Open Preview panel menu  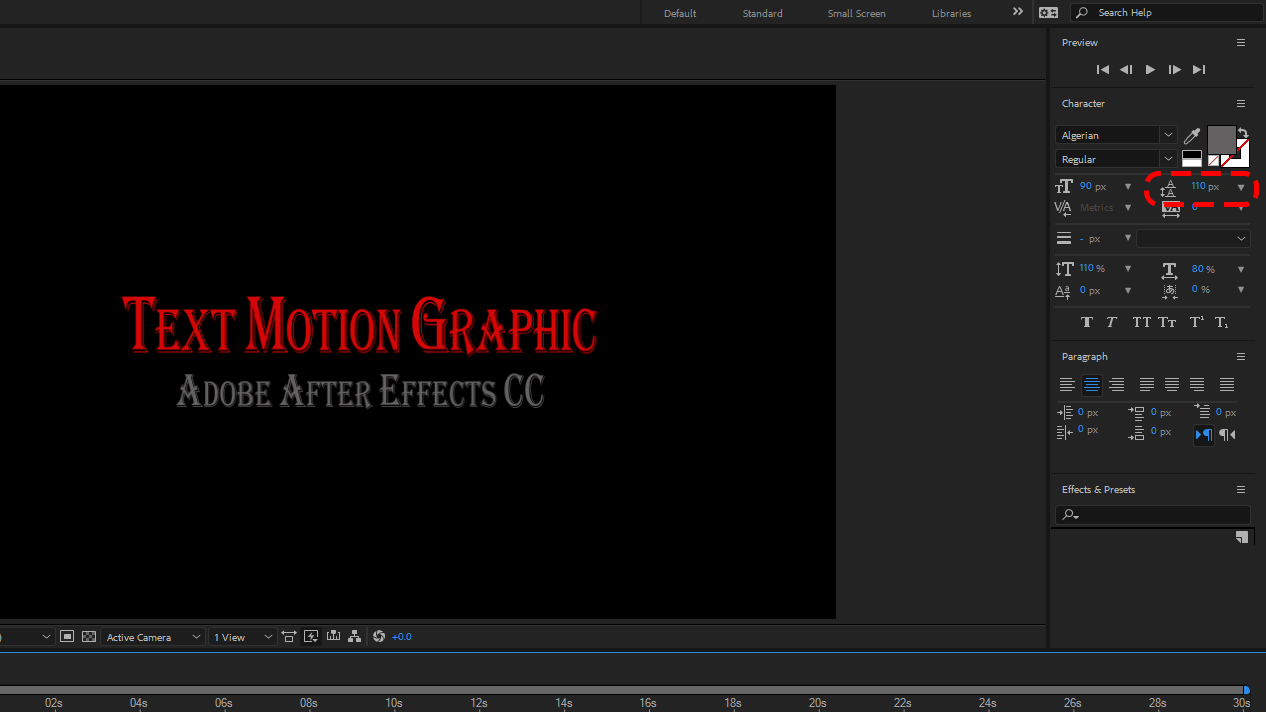[x=1241, y=43]
